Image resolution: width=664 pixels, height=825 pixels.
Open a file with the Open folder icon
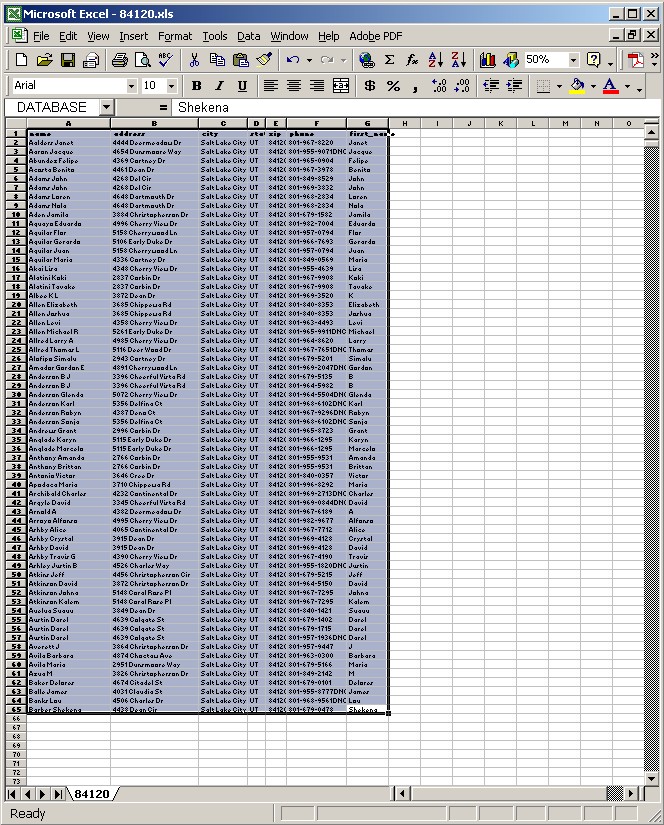coord(45,60)
